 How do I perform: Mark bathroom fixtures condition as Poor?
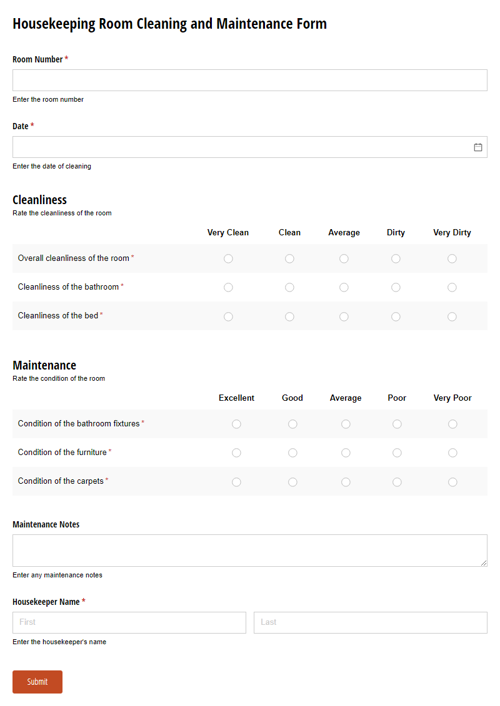397,424
